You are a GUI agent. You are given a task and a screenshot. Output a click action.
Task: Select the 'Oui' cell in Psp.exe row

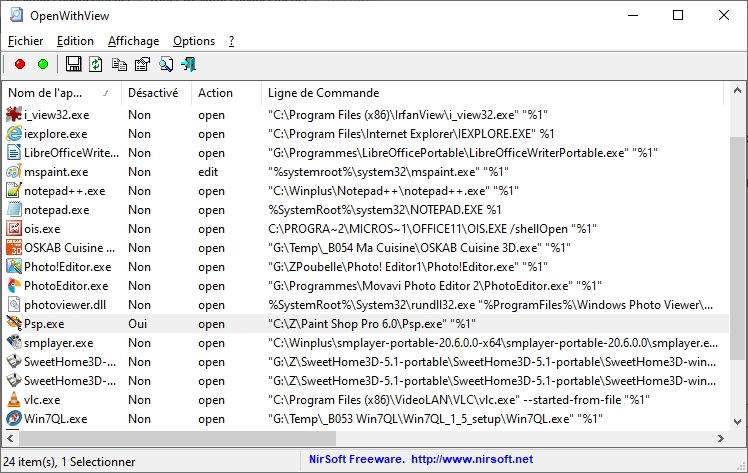click(137, 324)
